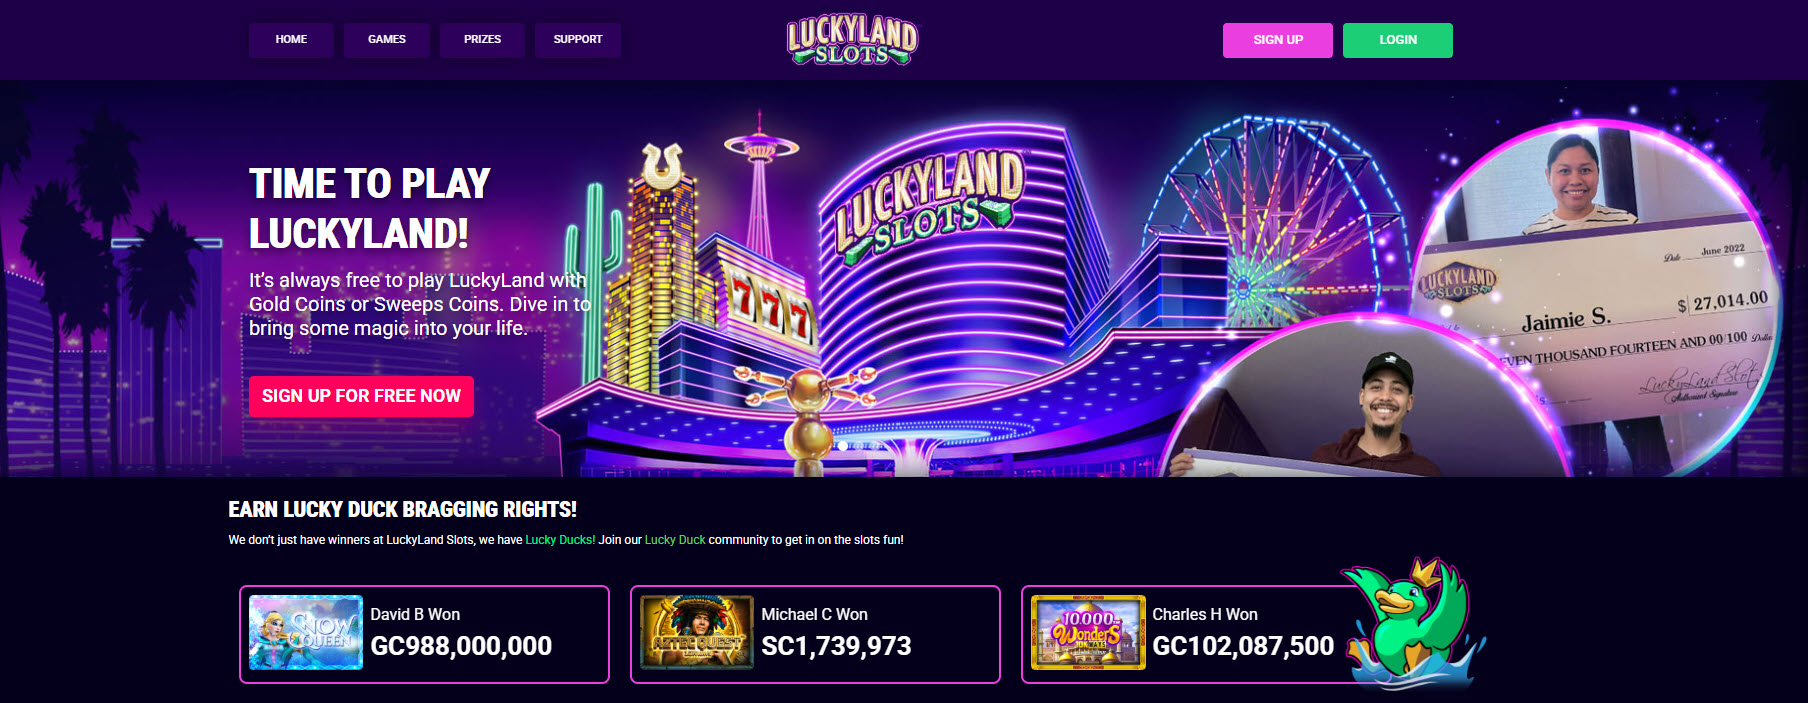Open the 10,000 Wonders game thumbnail

coord(1088,632)
